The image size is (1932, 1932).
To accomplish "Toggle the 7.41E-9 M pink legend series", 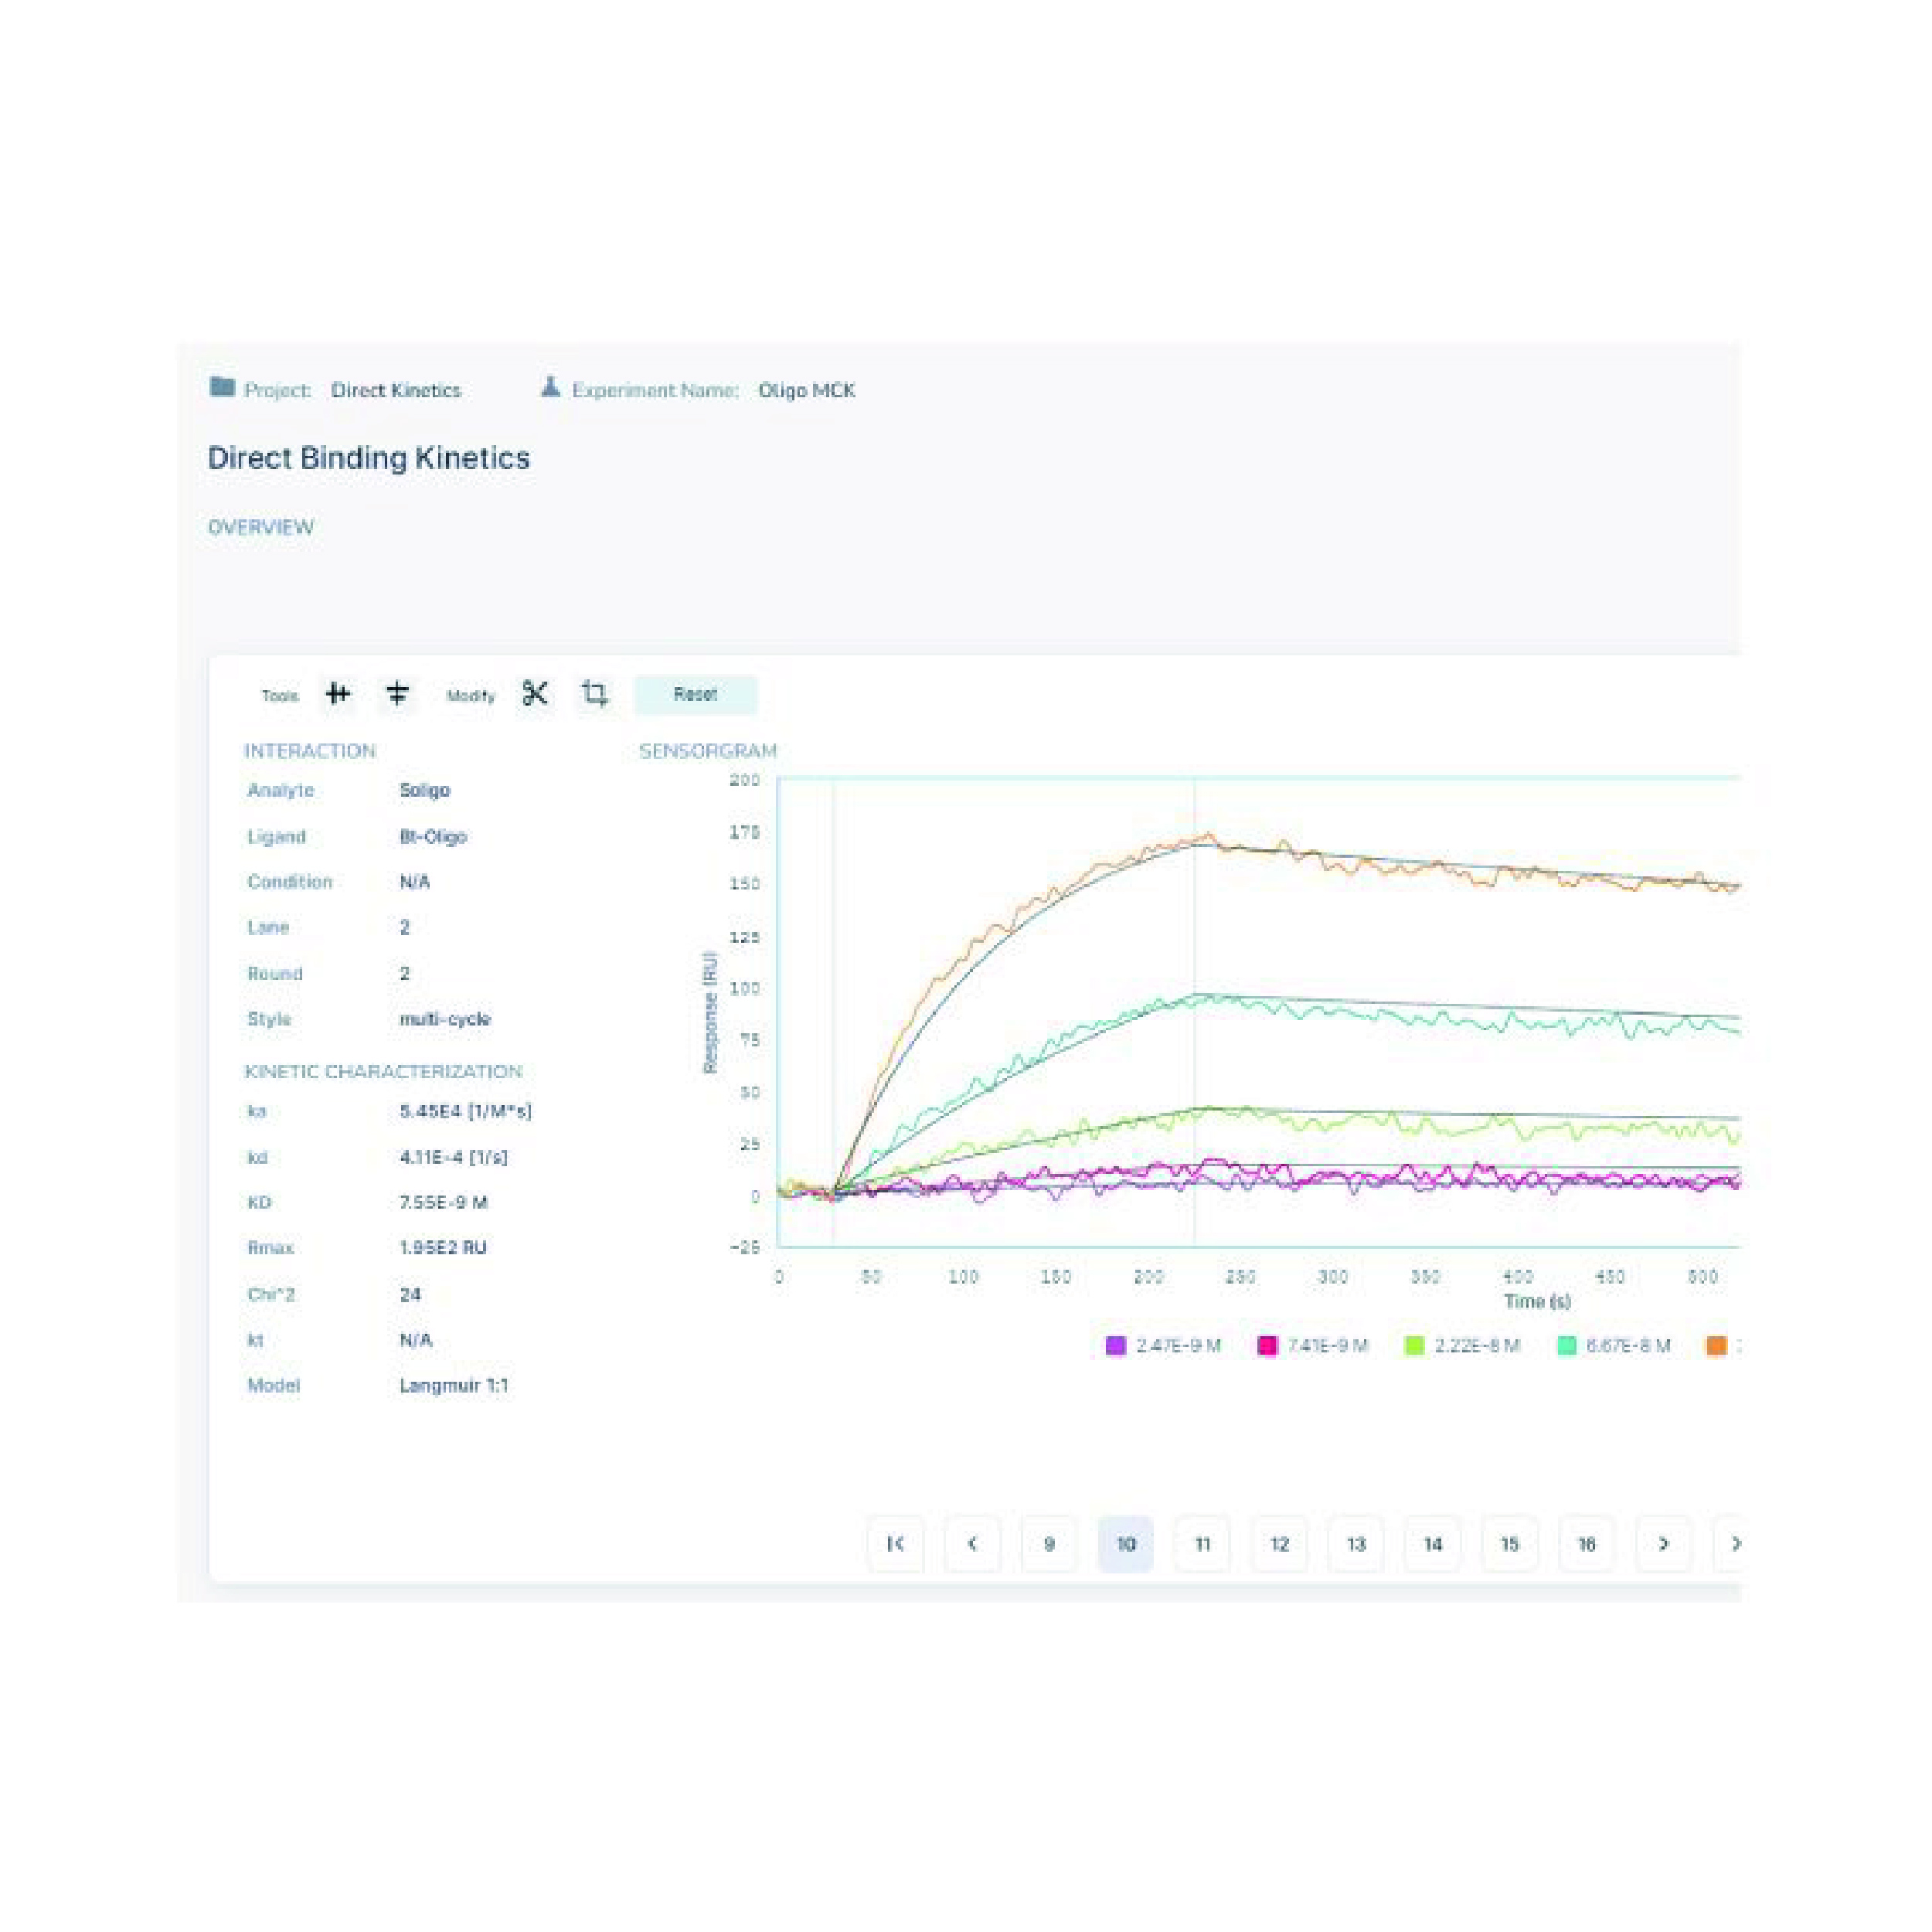I will (1314, 1346).
